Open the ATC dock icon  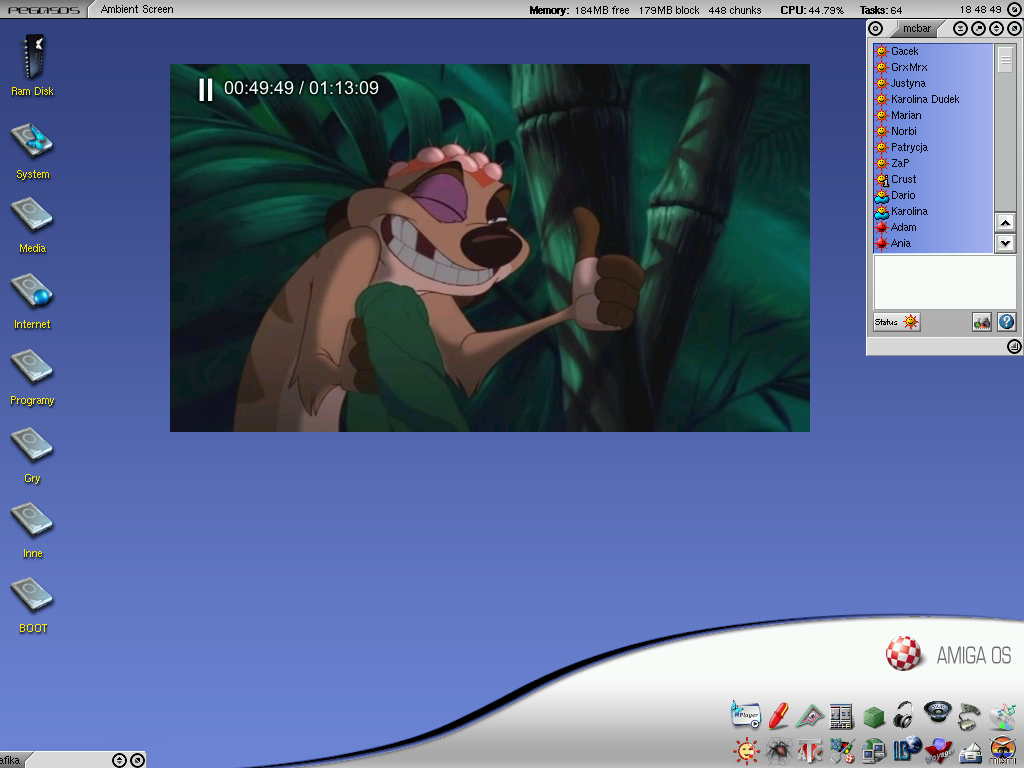810,751
